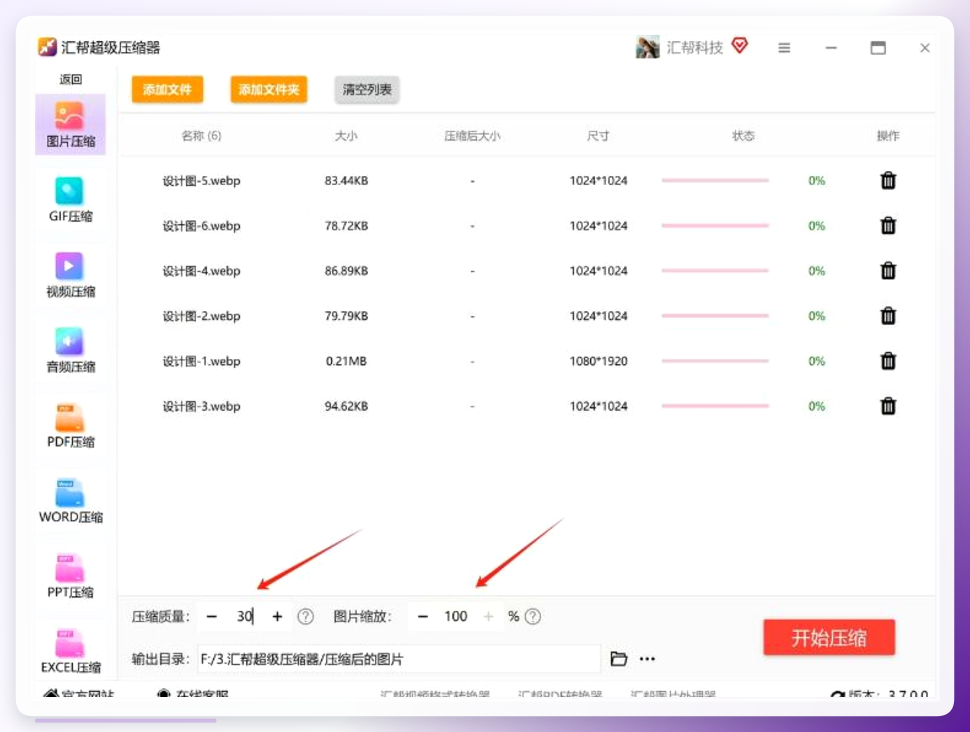Click size value 94.62KB
The height and width of the screenshot is (732, 970).
[x=346, y=407]
